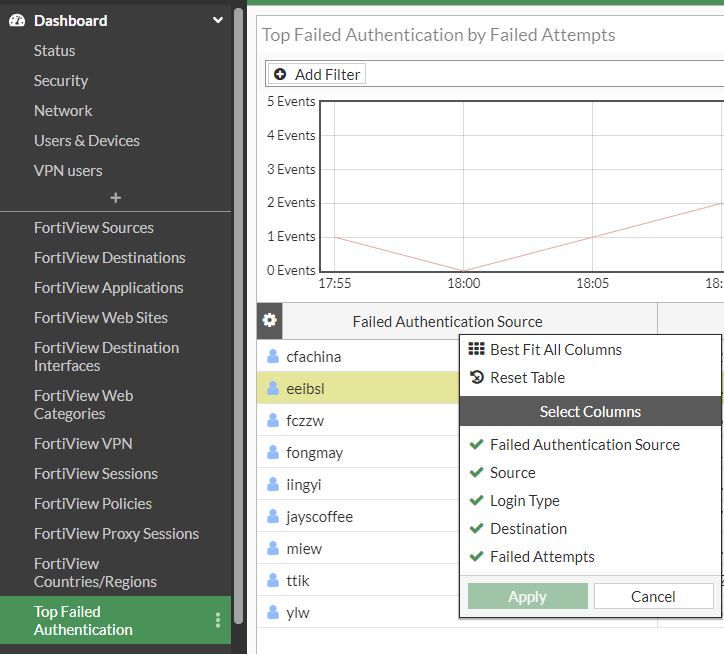The image size is (724, 654).
Task: Select the cfachina row
Action: 358,356
